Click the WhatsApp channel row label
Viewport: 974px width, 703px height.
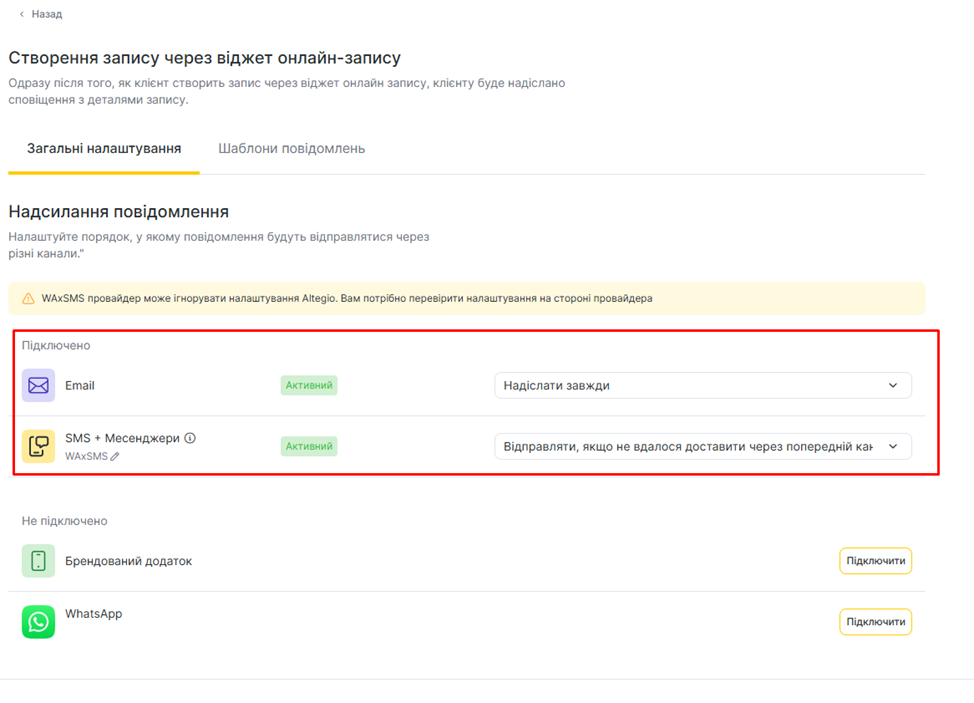click(x=94, y=613)
